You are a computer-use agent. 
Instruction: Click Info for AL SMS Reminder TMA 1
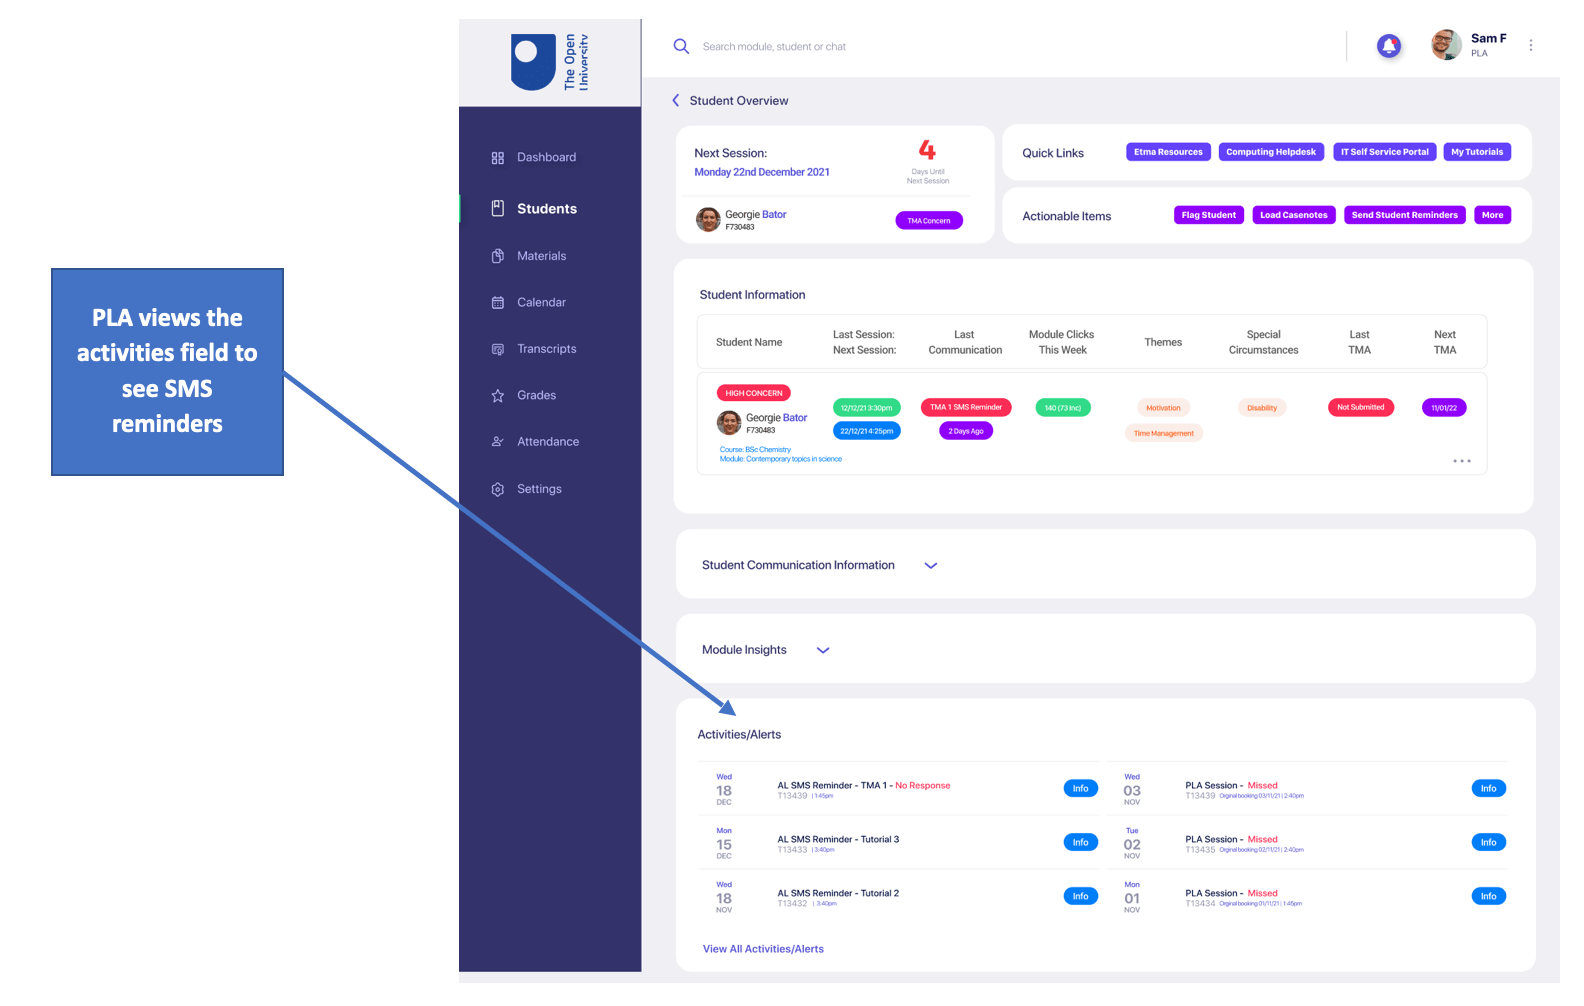pyautogui.click(x=1080, y=789)
